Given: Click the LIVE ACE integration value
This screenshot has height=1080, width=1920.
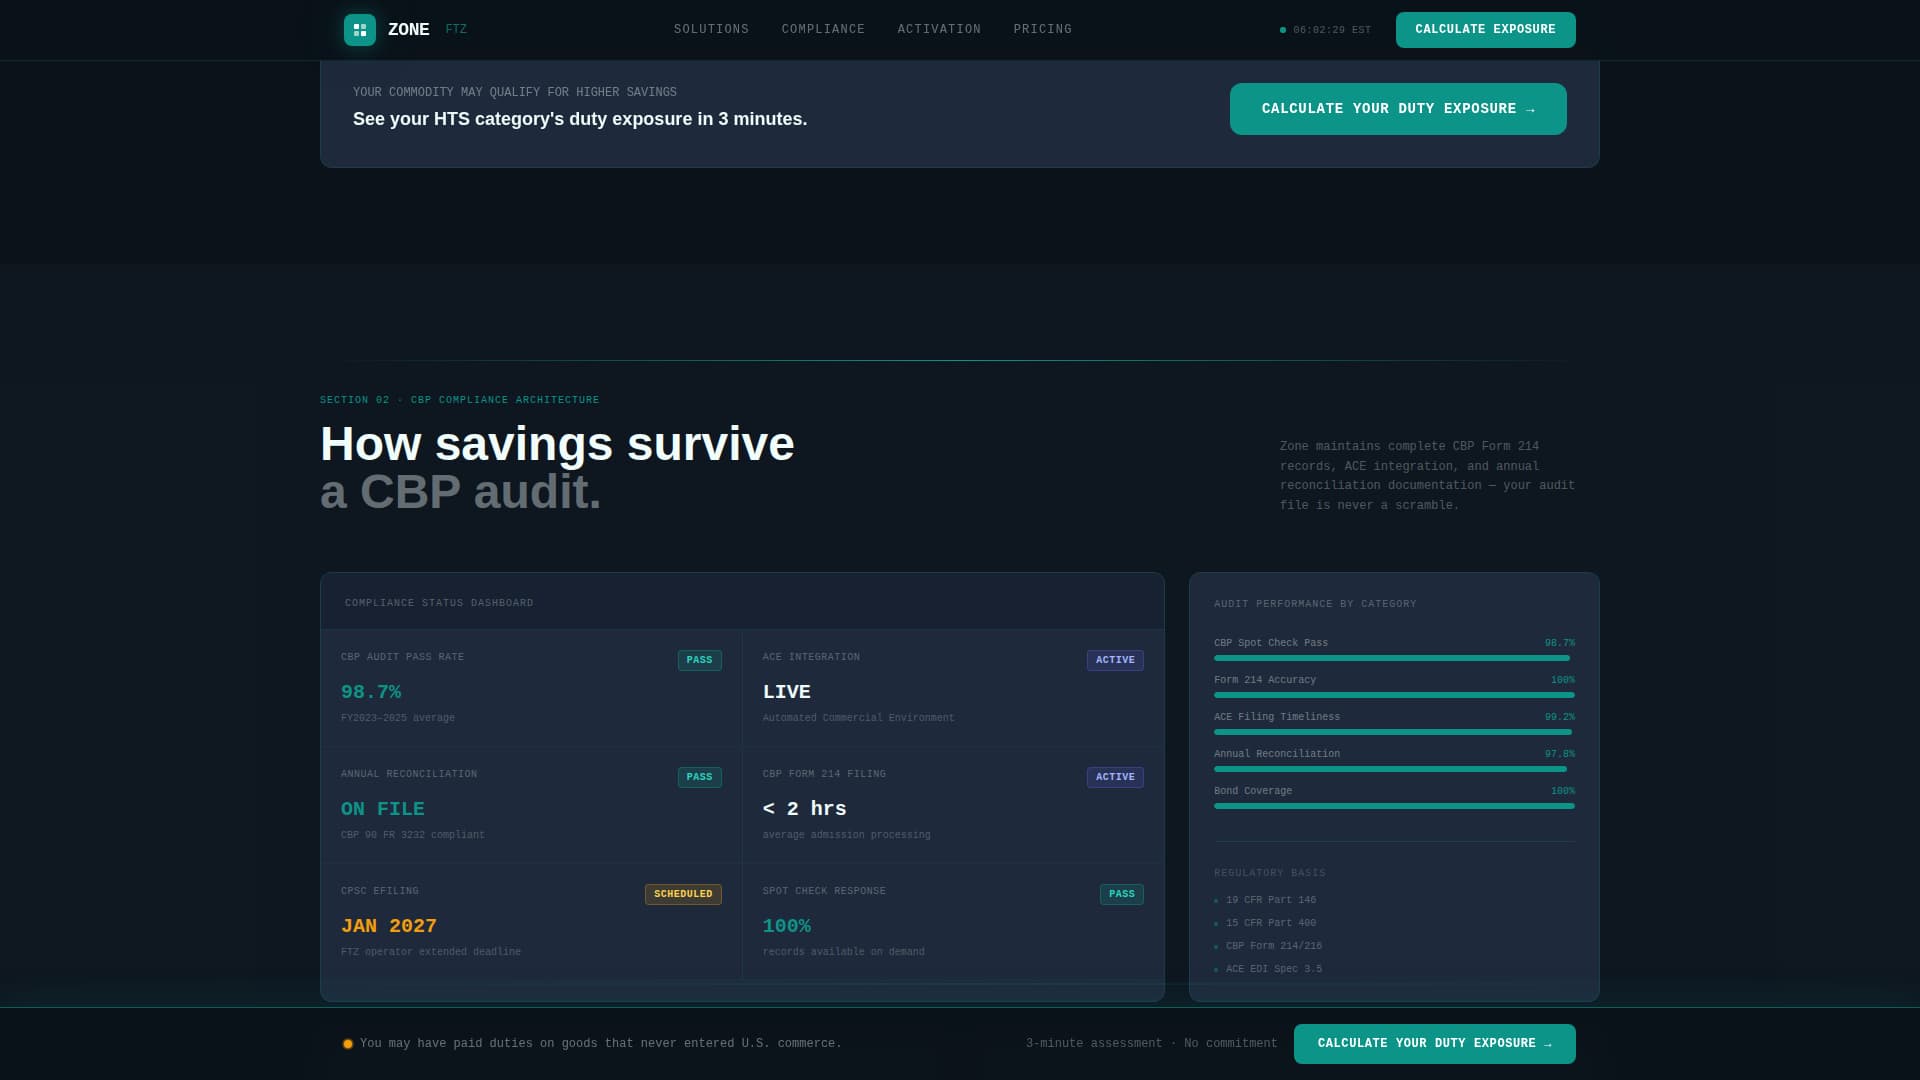Looking at the screenshot, I should coord(787,692).
